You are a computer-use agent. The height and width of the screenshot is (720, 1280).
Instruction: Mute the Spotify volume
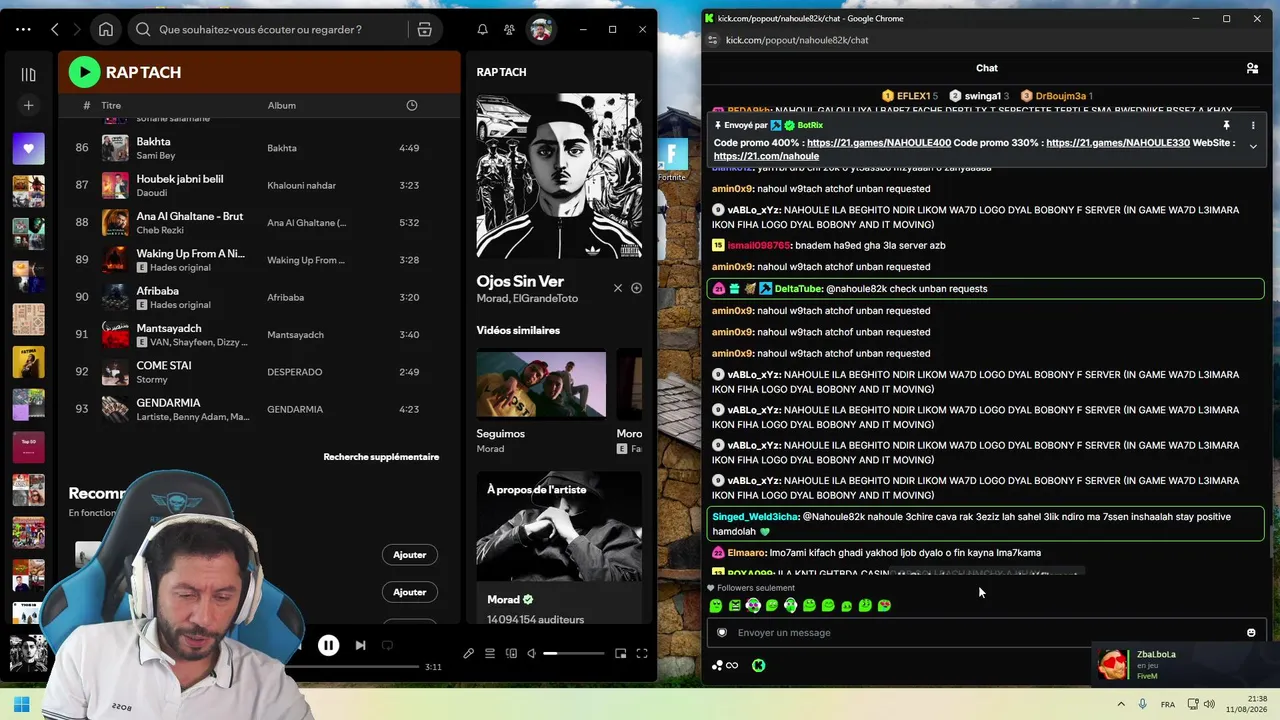532,653
